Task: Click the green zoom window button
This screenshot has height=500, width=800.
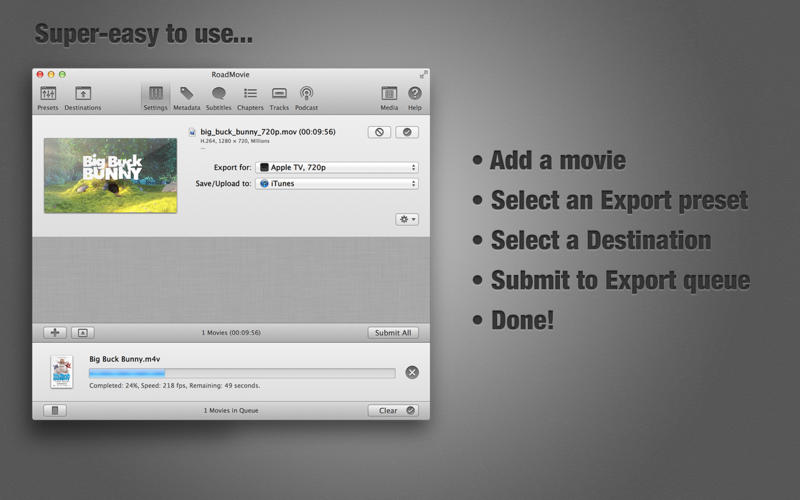Action: point(62,74)
